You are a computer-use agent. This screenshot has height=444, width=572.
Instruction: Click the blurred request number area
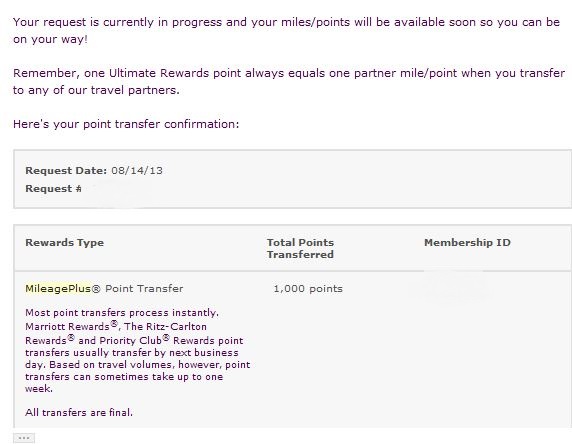click(117, 190)
